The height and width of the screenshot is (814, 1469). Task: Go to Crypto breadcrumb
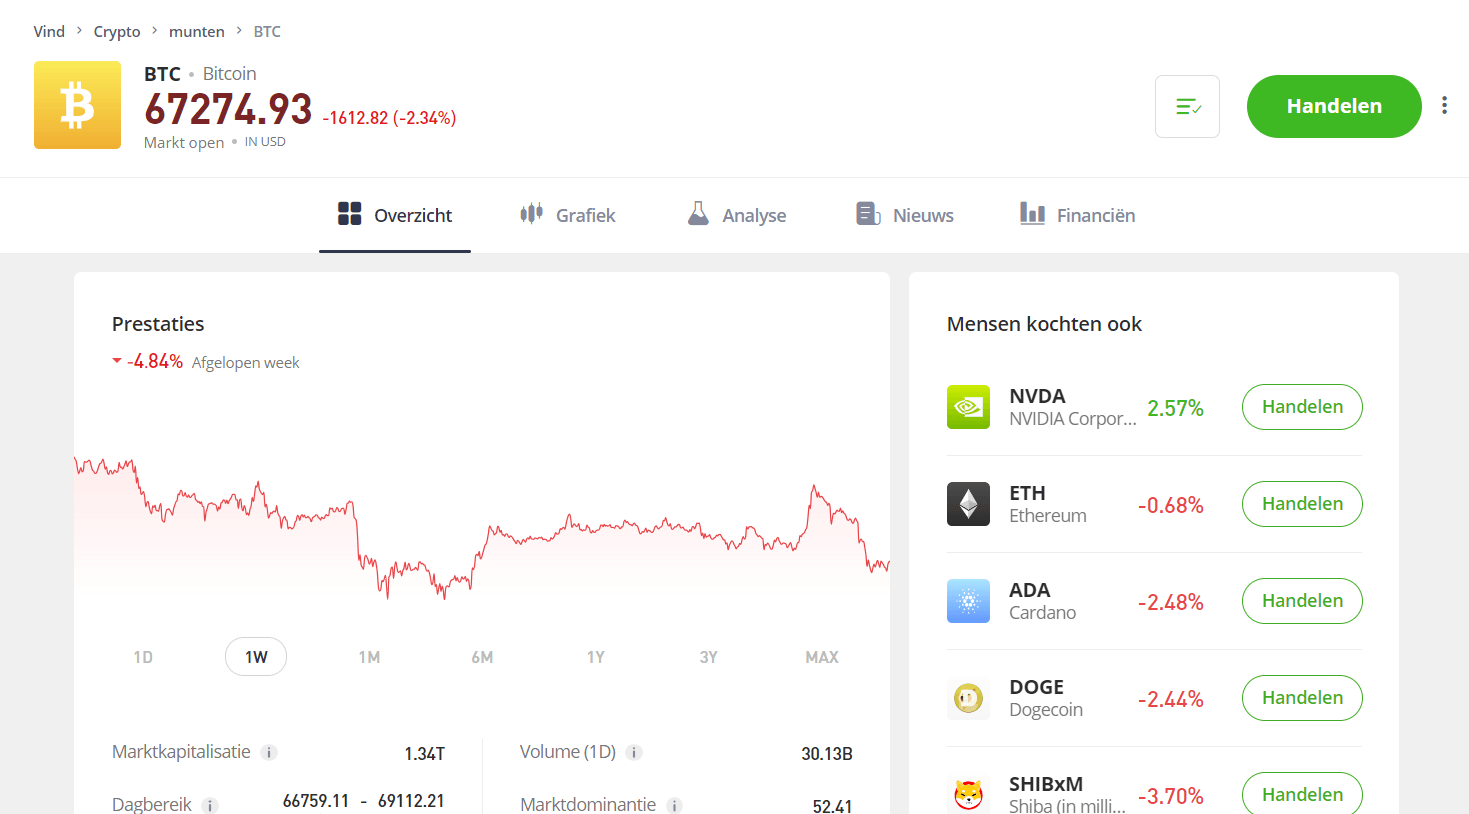click(x=117, y=31)
